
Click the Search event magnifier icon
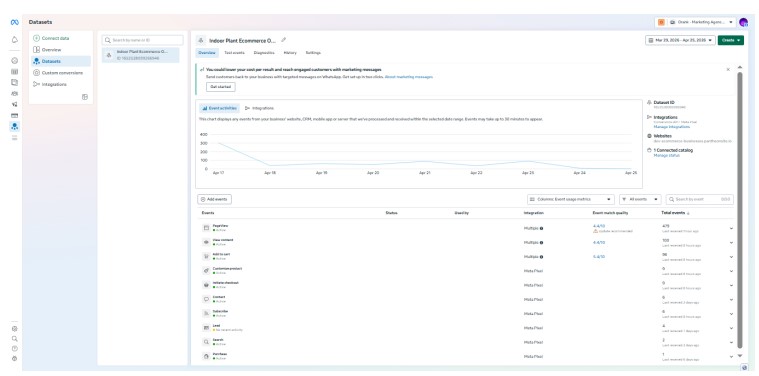tap(206, 342)
